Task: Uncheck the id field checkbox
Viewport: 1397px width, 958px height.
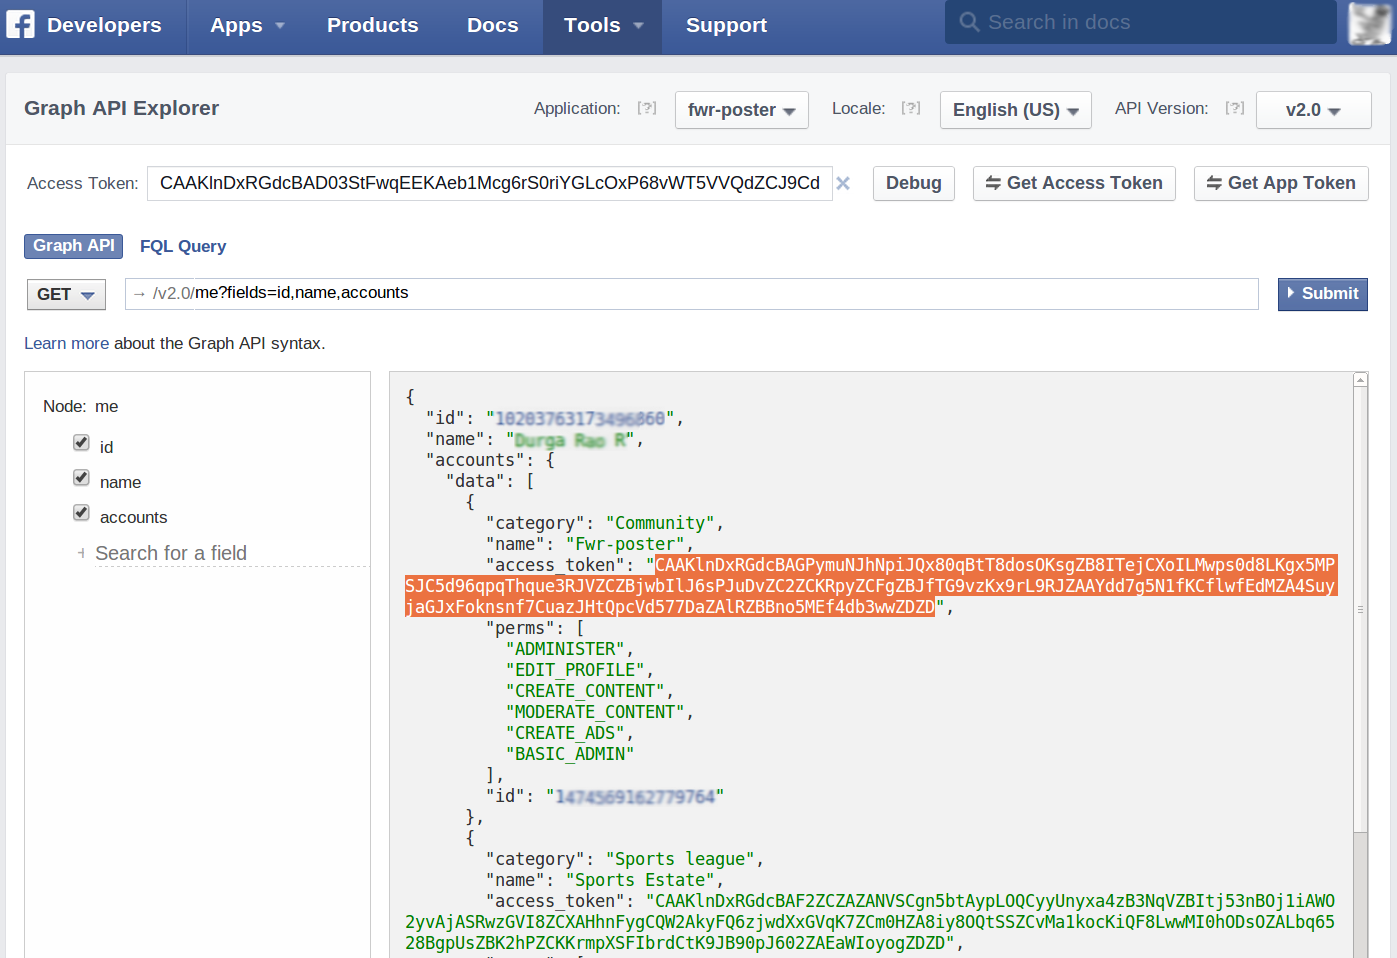Action: pyautogui.click(x=81, y=442)
